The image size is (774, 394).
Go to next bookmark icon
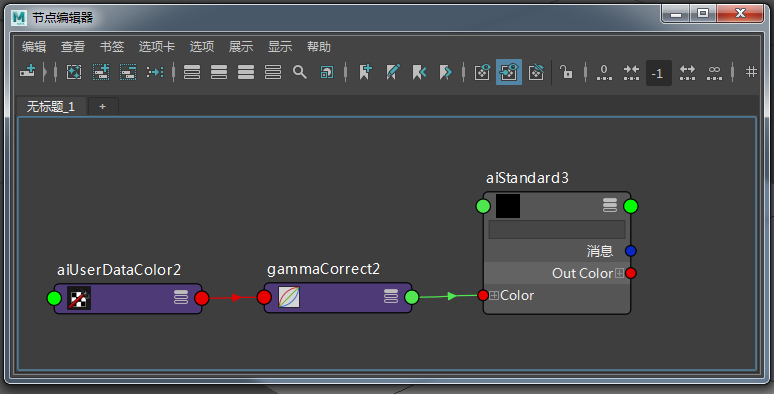446,72
